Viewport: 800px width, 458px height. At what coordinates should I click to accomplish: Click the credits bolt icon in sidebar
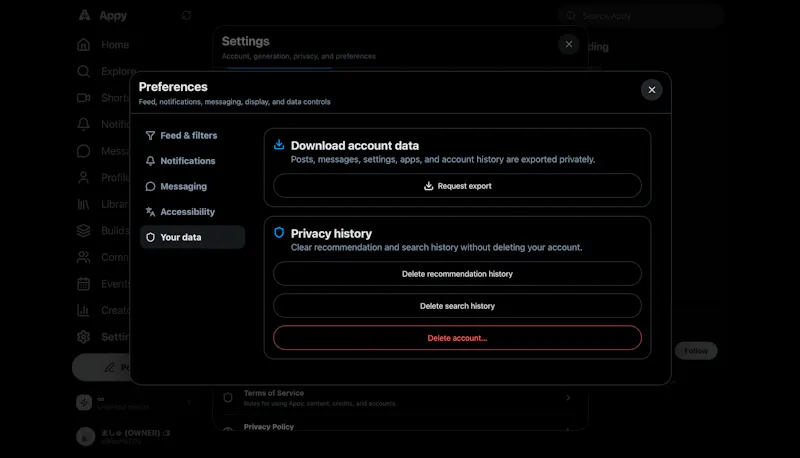(x=84, y=402)
